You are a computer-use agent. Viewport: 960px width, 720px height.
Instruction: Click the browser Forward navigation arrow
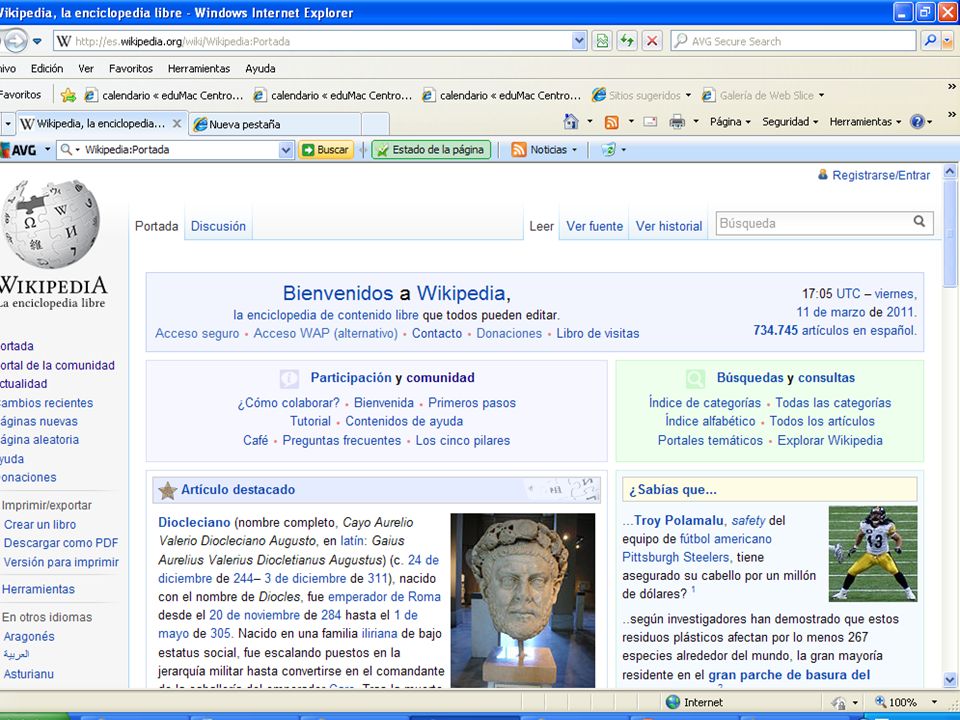coord(15,41)
